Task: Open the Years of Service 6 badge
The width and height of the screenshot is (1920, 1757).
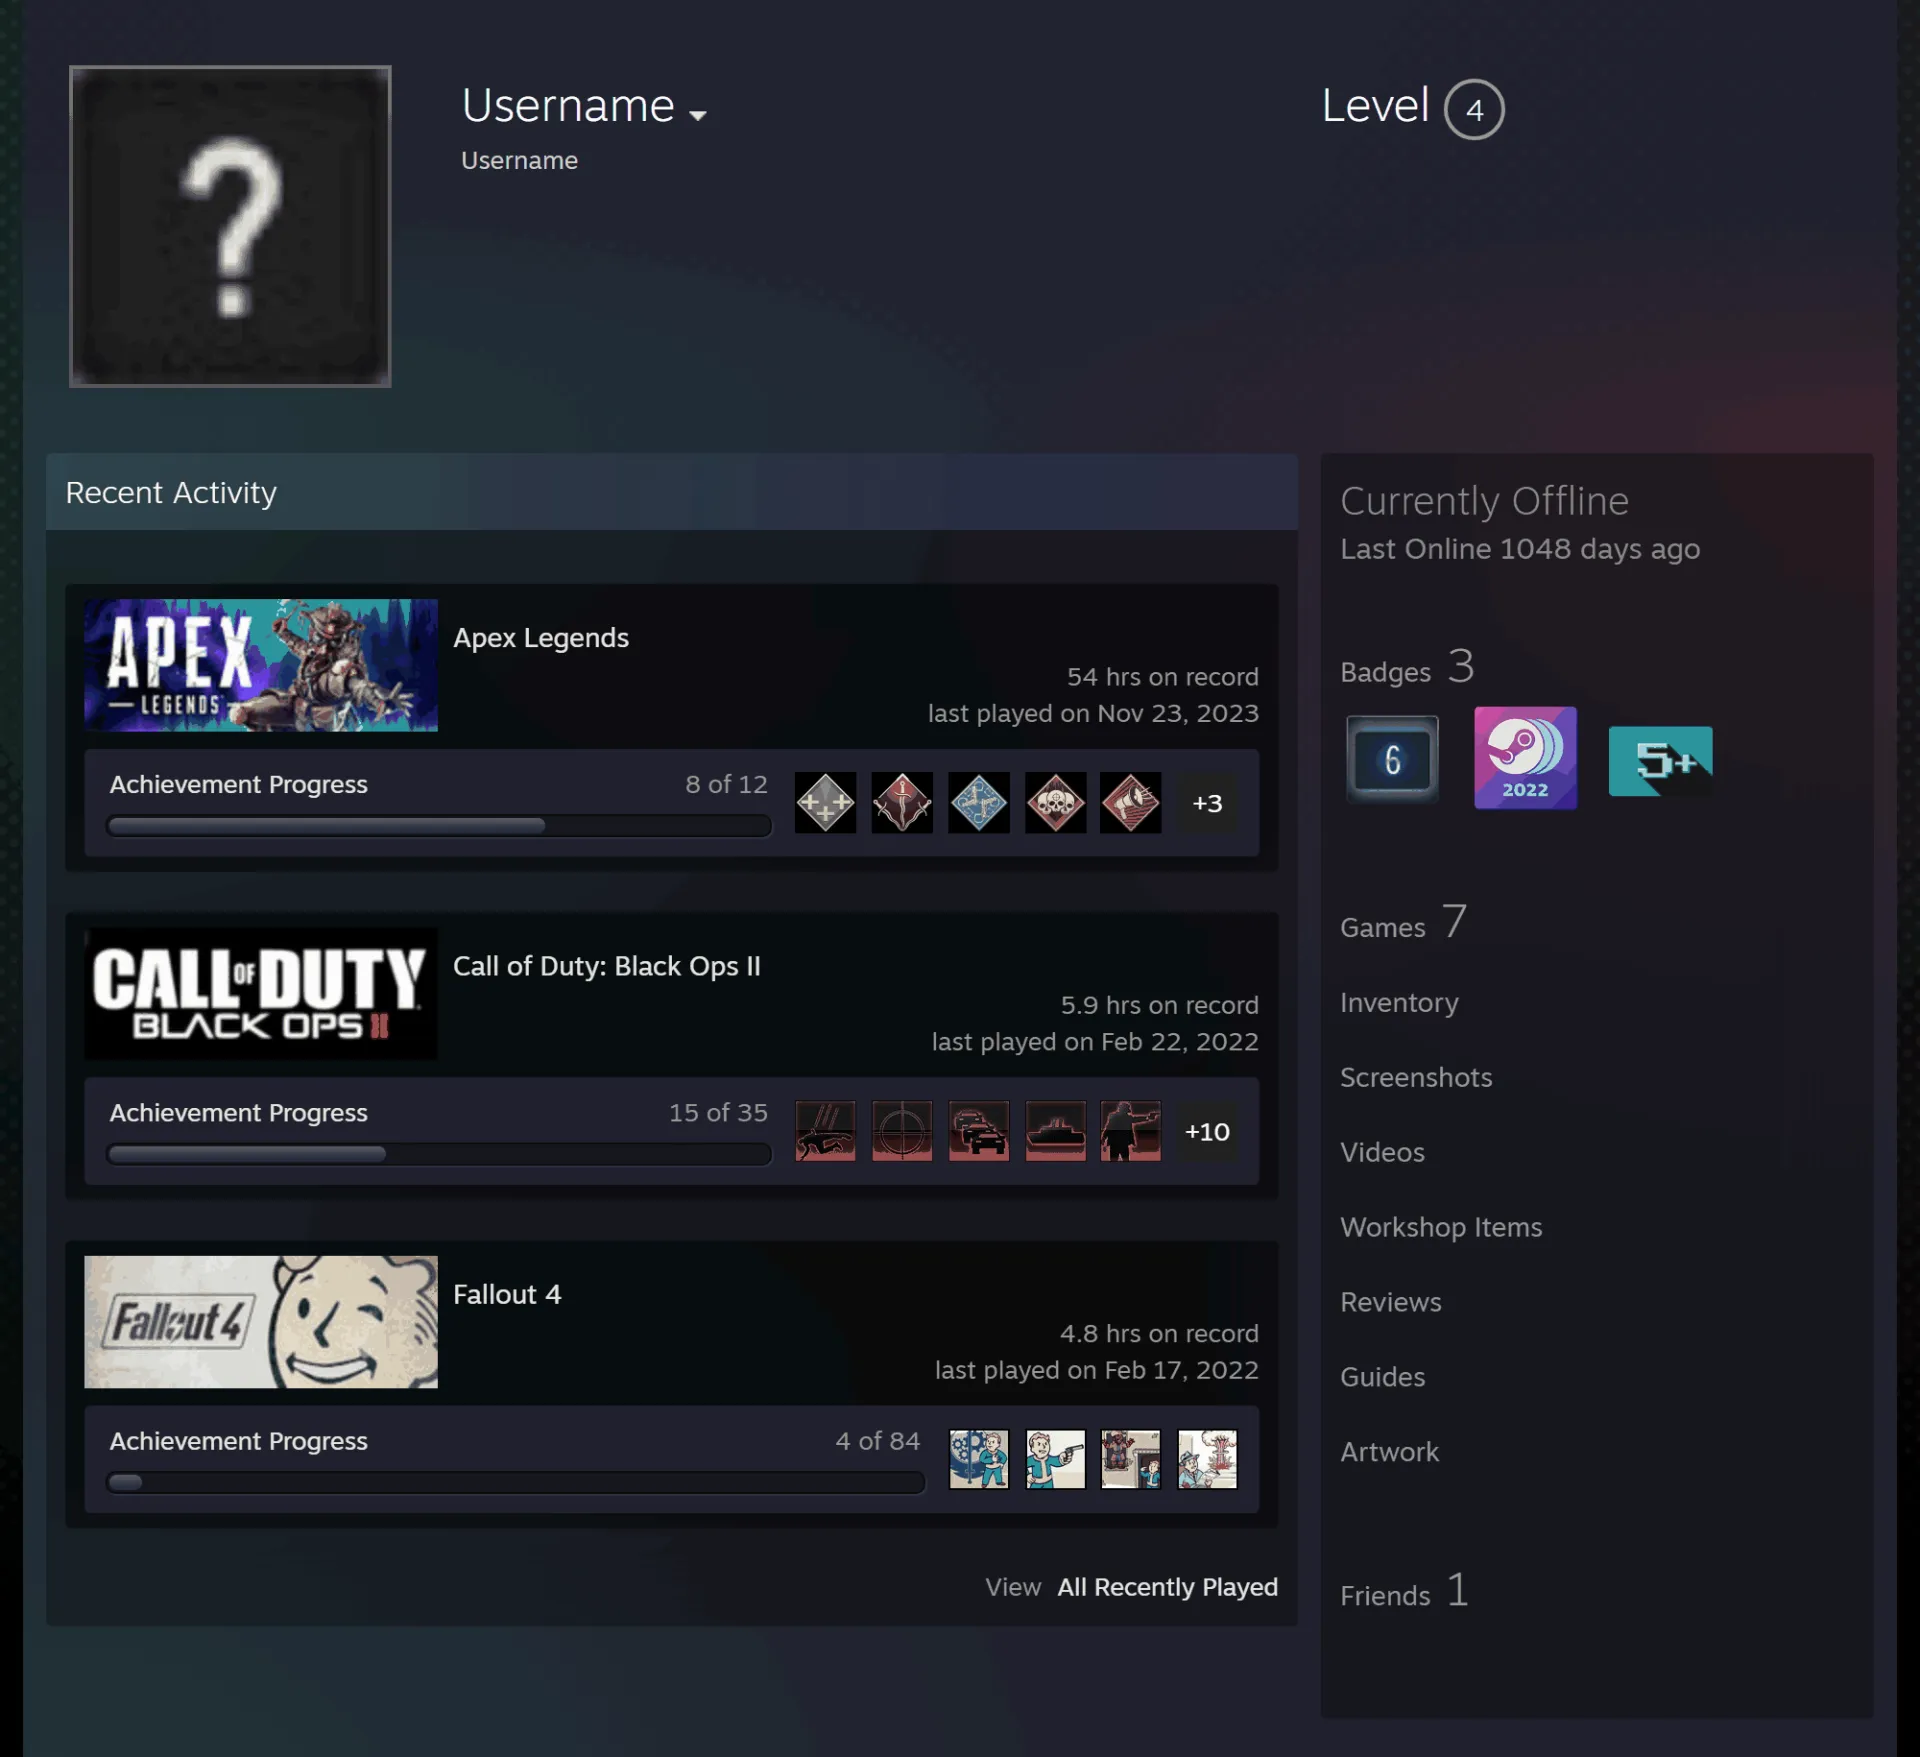Action: (1392, 759)
